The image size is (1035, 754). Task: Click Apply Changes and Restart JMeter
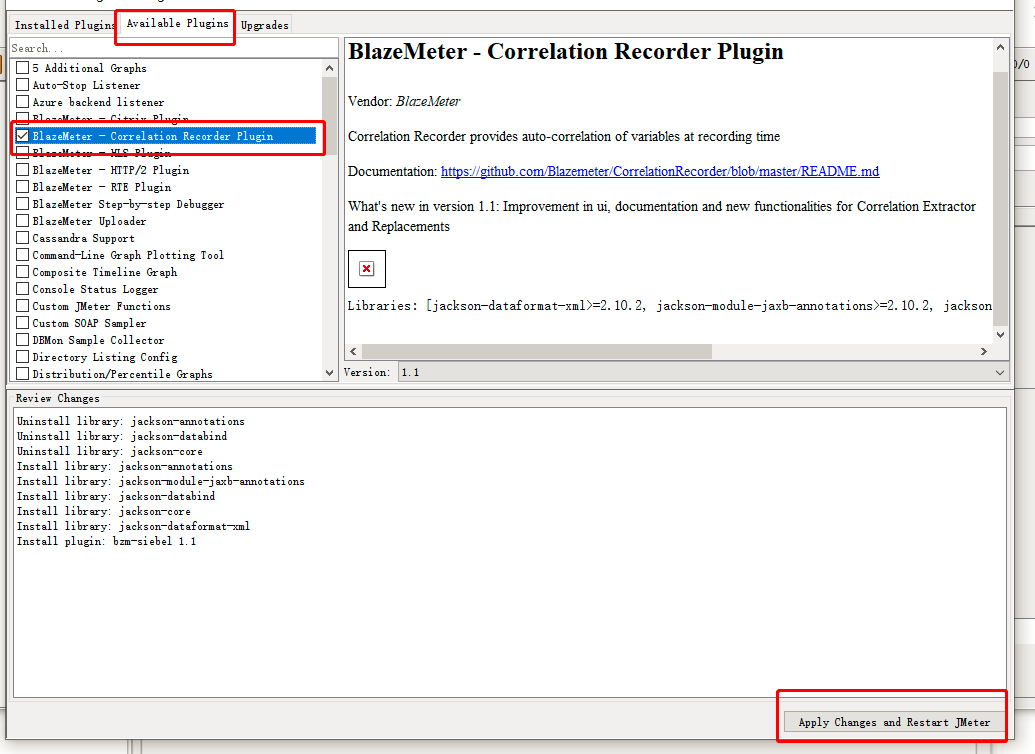tap(894, 722)
